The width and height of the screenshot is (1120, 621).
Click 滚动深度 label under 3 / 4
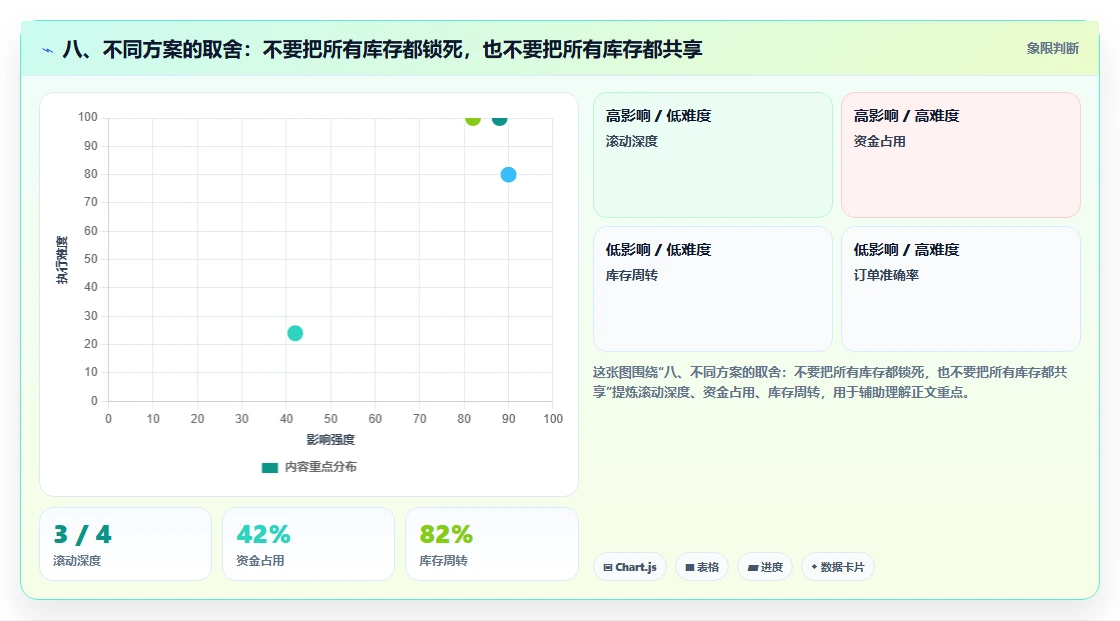click(77, 561)
